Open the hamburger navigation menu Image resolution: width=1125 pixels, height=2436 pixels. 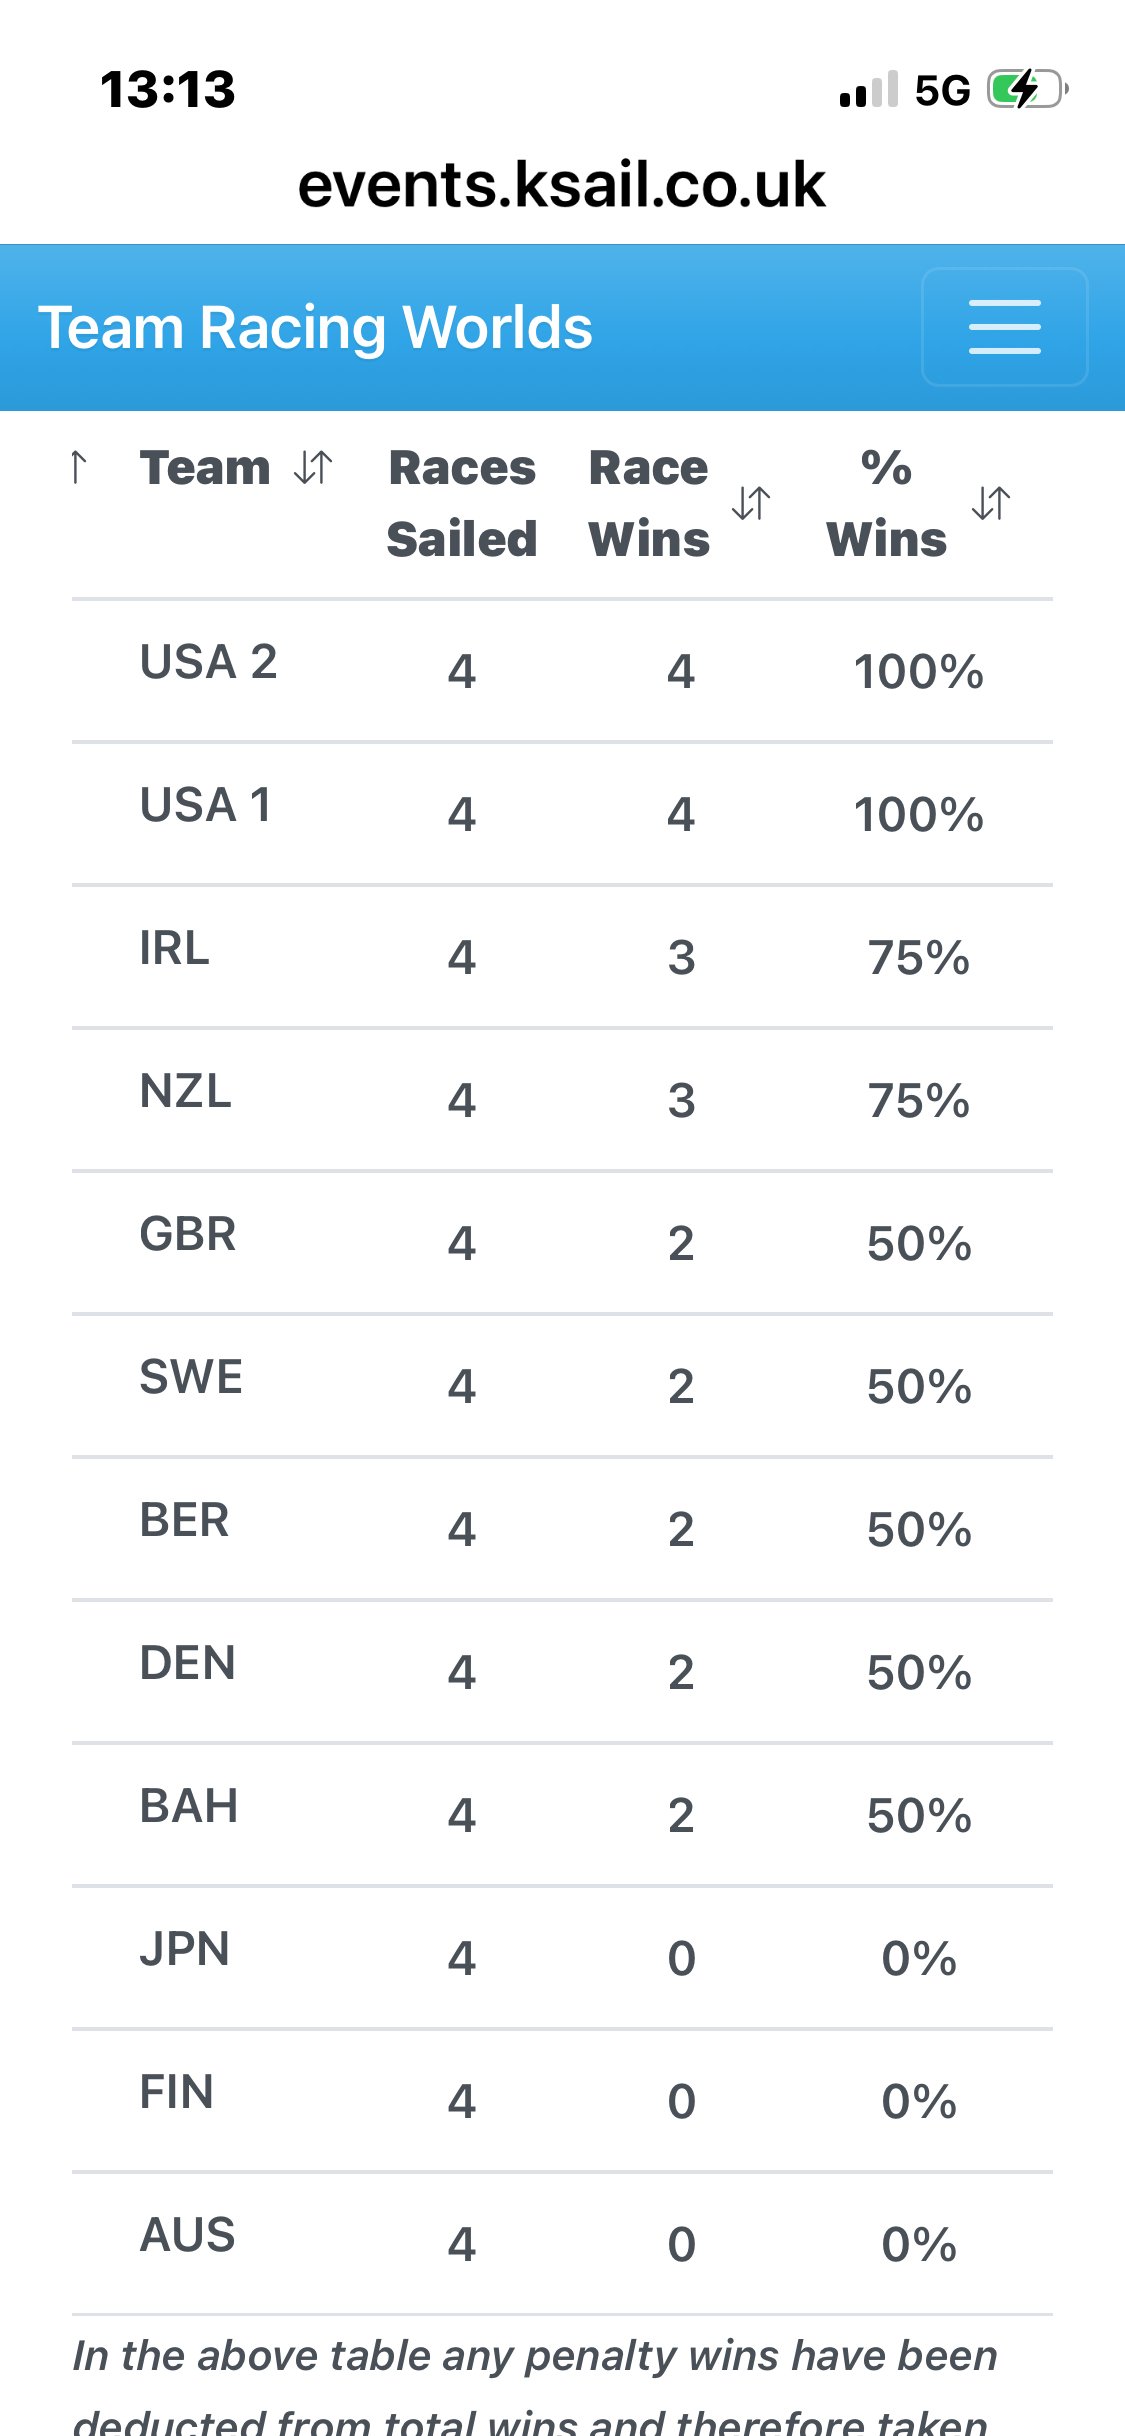(x=1004, y=327)
